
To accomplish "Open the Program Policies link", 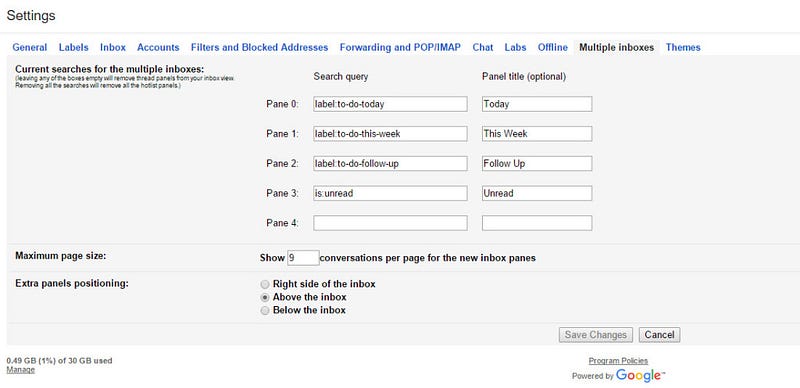I will coord(618,361).
